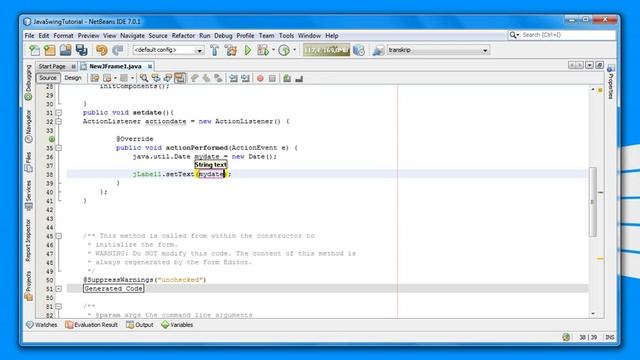Open the Watches panel
This screenshot has height=360, width=640.
tap(42, 325)
